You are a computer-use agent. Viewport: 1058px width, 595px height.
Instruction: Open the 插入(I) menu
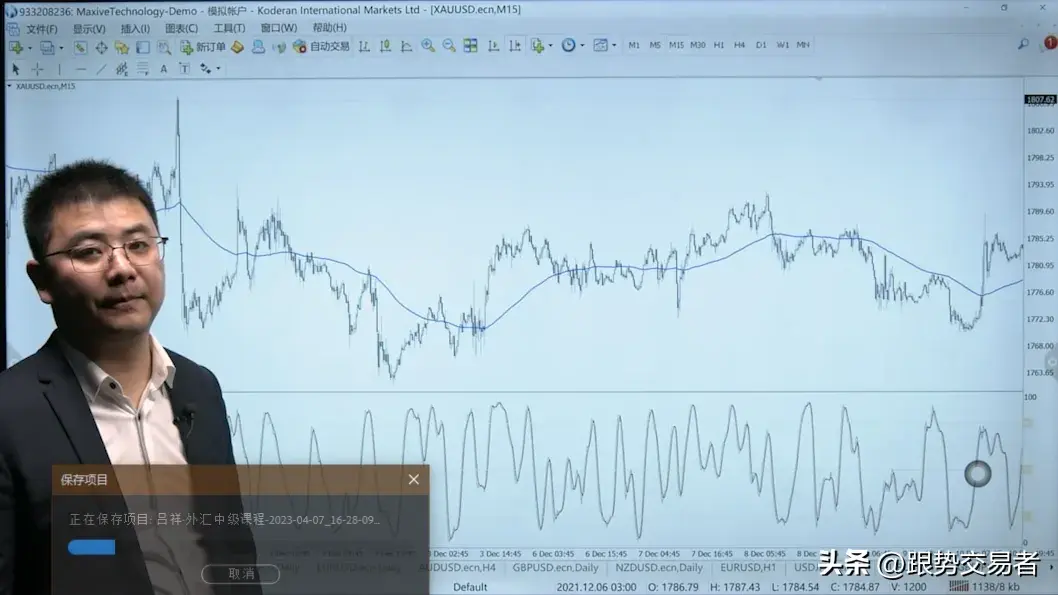tap(135, 29)
